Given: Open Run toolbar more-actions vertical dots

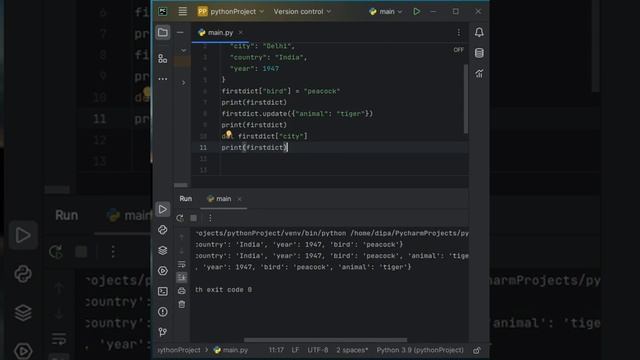Looking at the screenshot, I should (x=210, y=218).
